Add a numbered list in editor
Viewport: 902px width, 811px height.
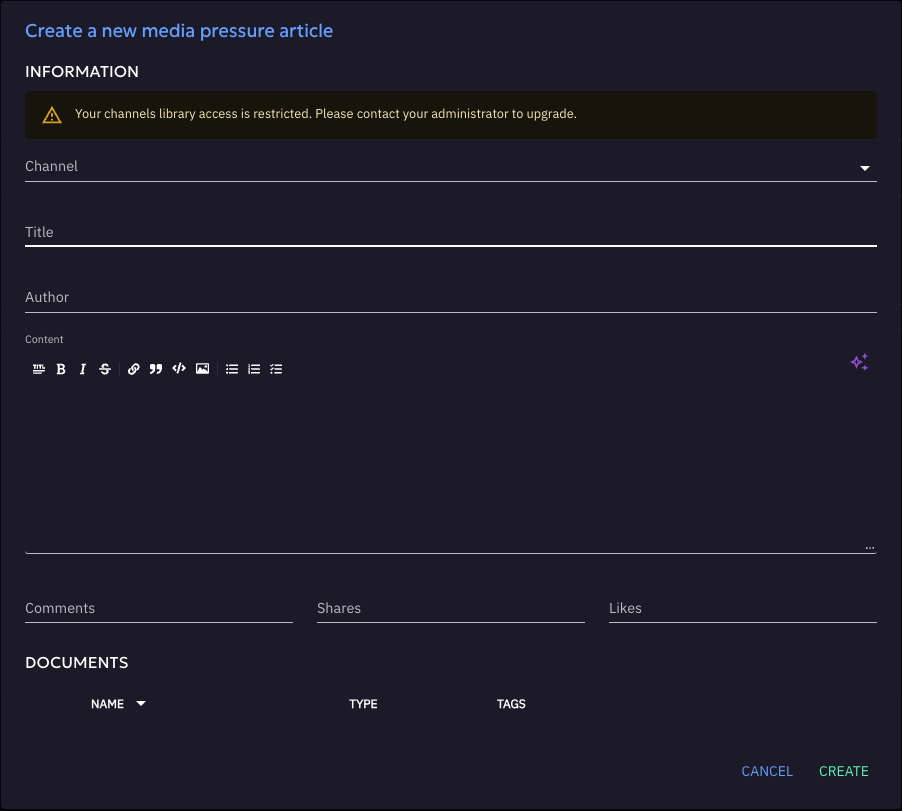254,369
